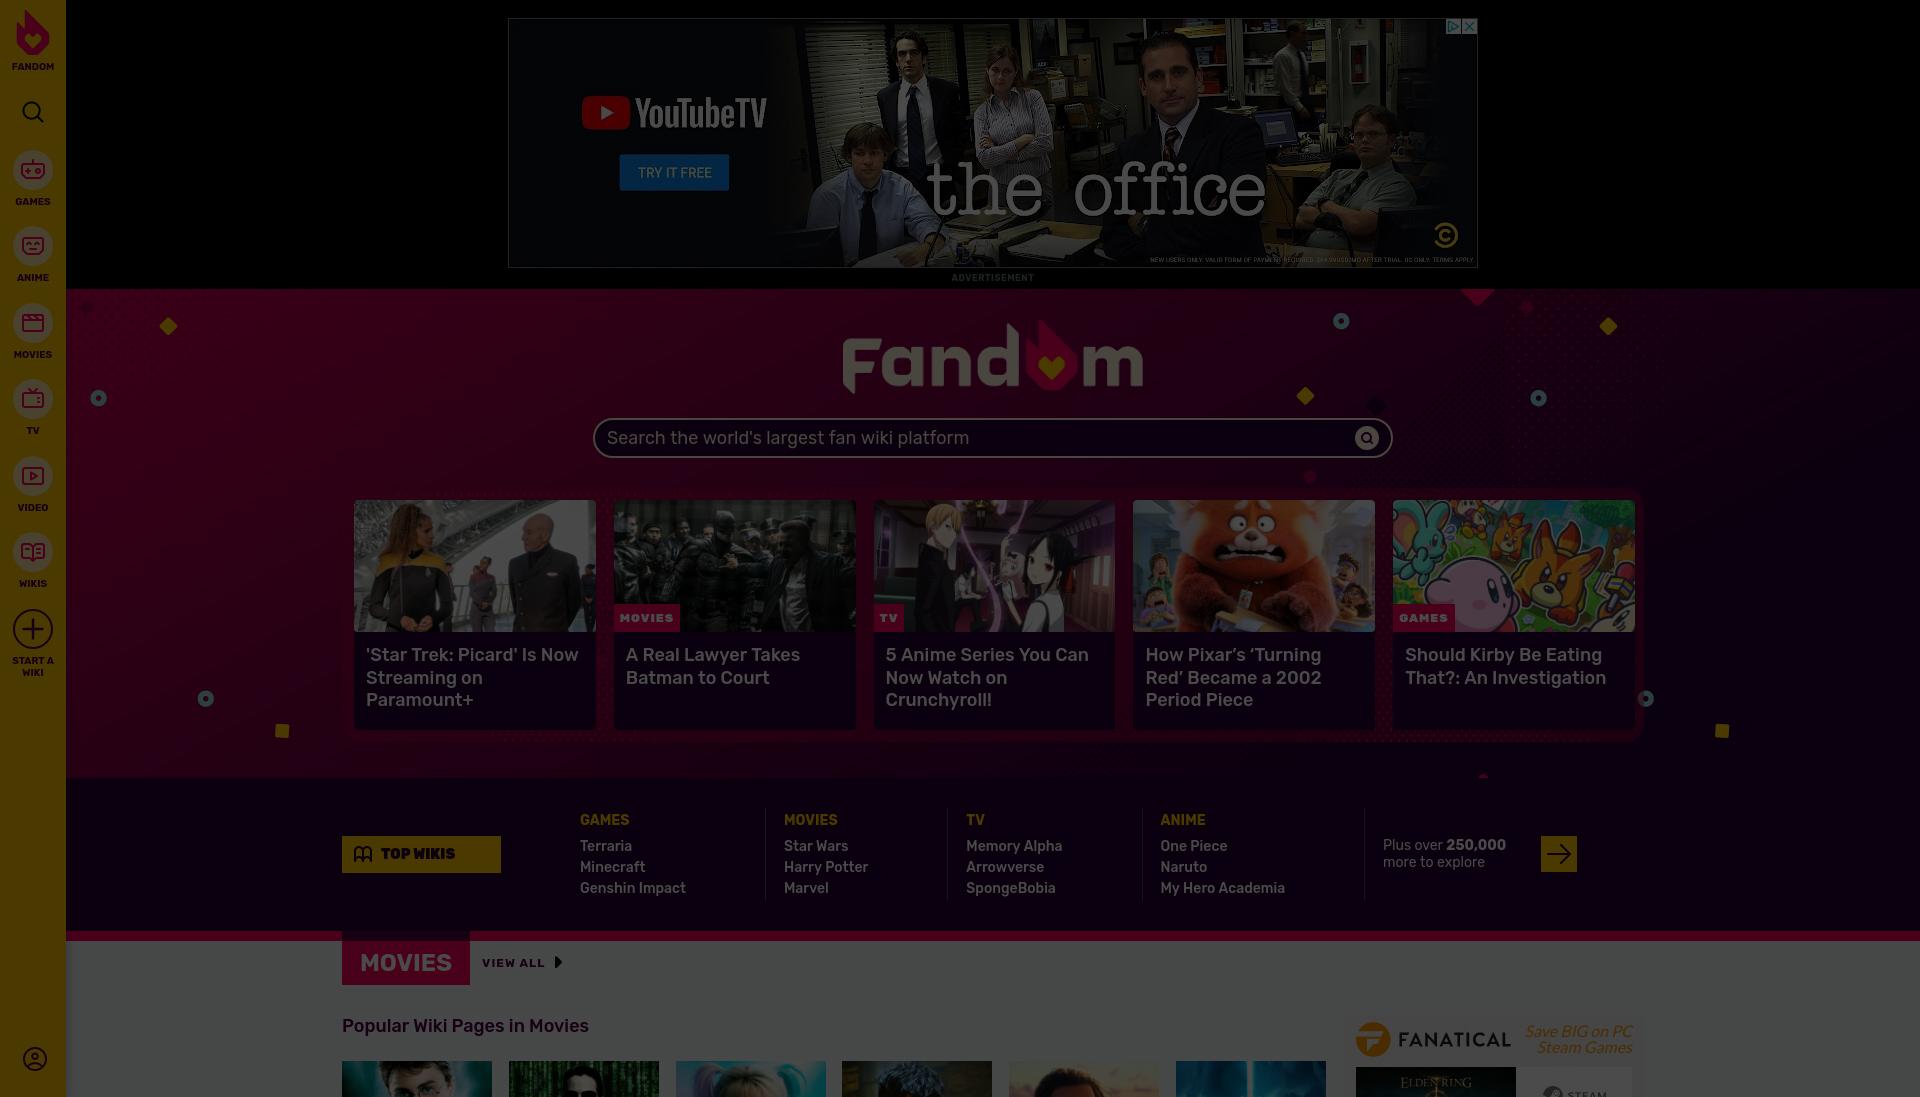Image resolution: width=1920 pixels, height=1097 pixels.
Task: Click the large Fandom logo in hero
Action: coord(993,357)
